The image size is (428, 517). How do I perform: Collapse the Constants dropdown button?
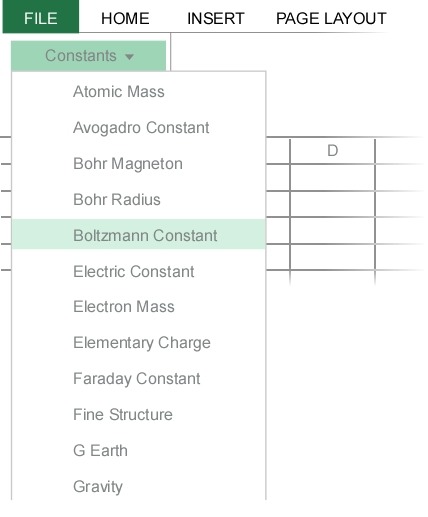88,56
